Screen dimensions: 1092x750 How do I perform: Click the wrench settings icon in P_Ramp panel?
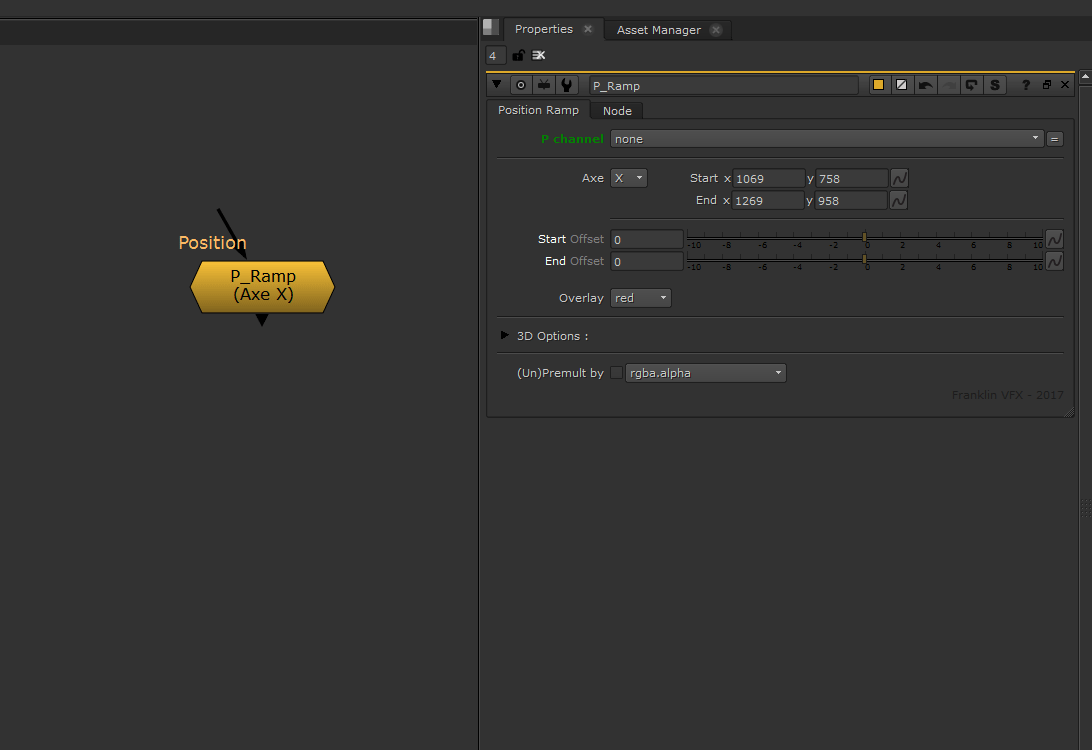pos(567,85)
